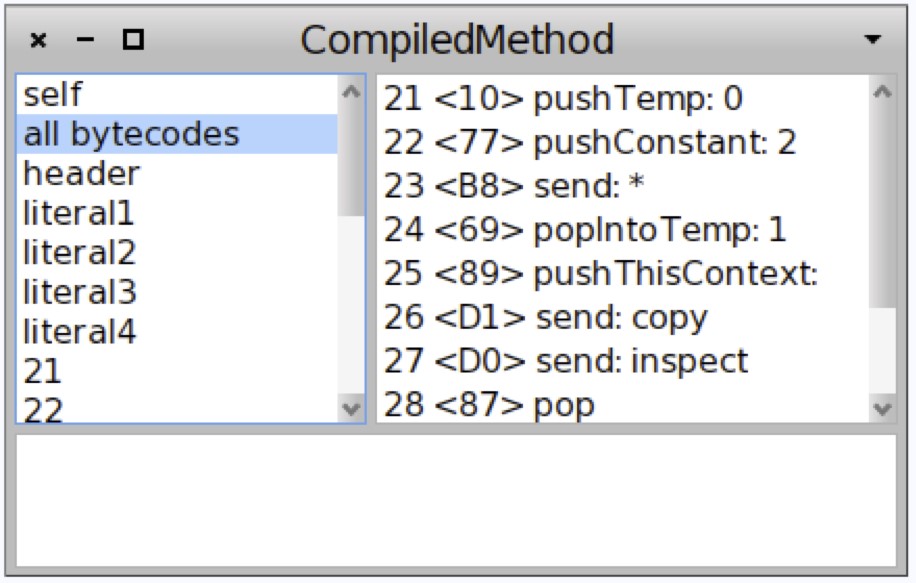Image resolution: width=916 pixels, height=583 pixels.
Task: Open the window menu dropdown arrow
Action: click(x=873, y=40)
